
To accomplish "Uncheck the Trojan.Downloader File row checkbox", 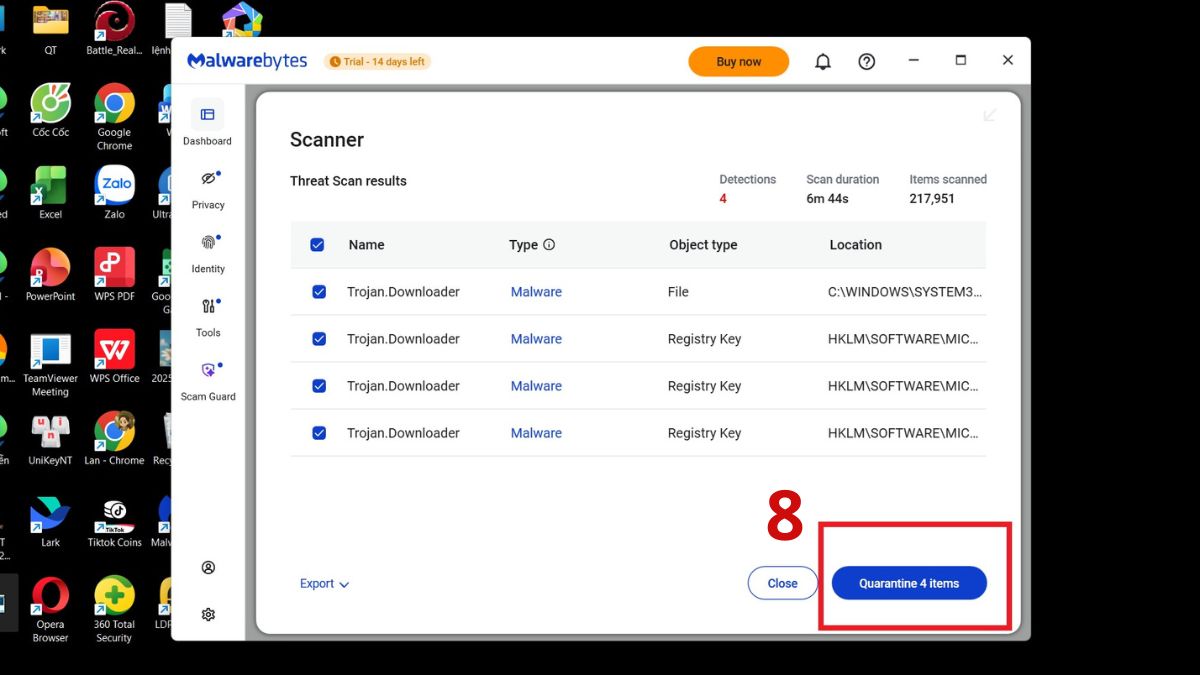I will (x=319, y=292).
